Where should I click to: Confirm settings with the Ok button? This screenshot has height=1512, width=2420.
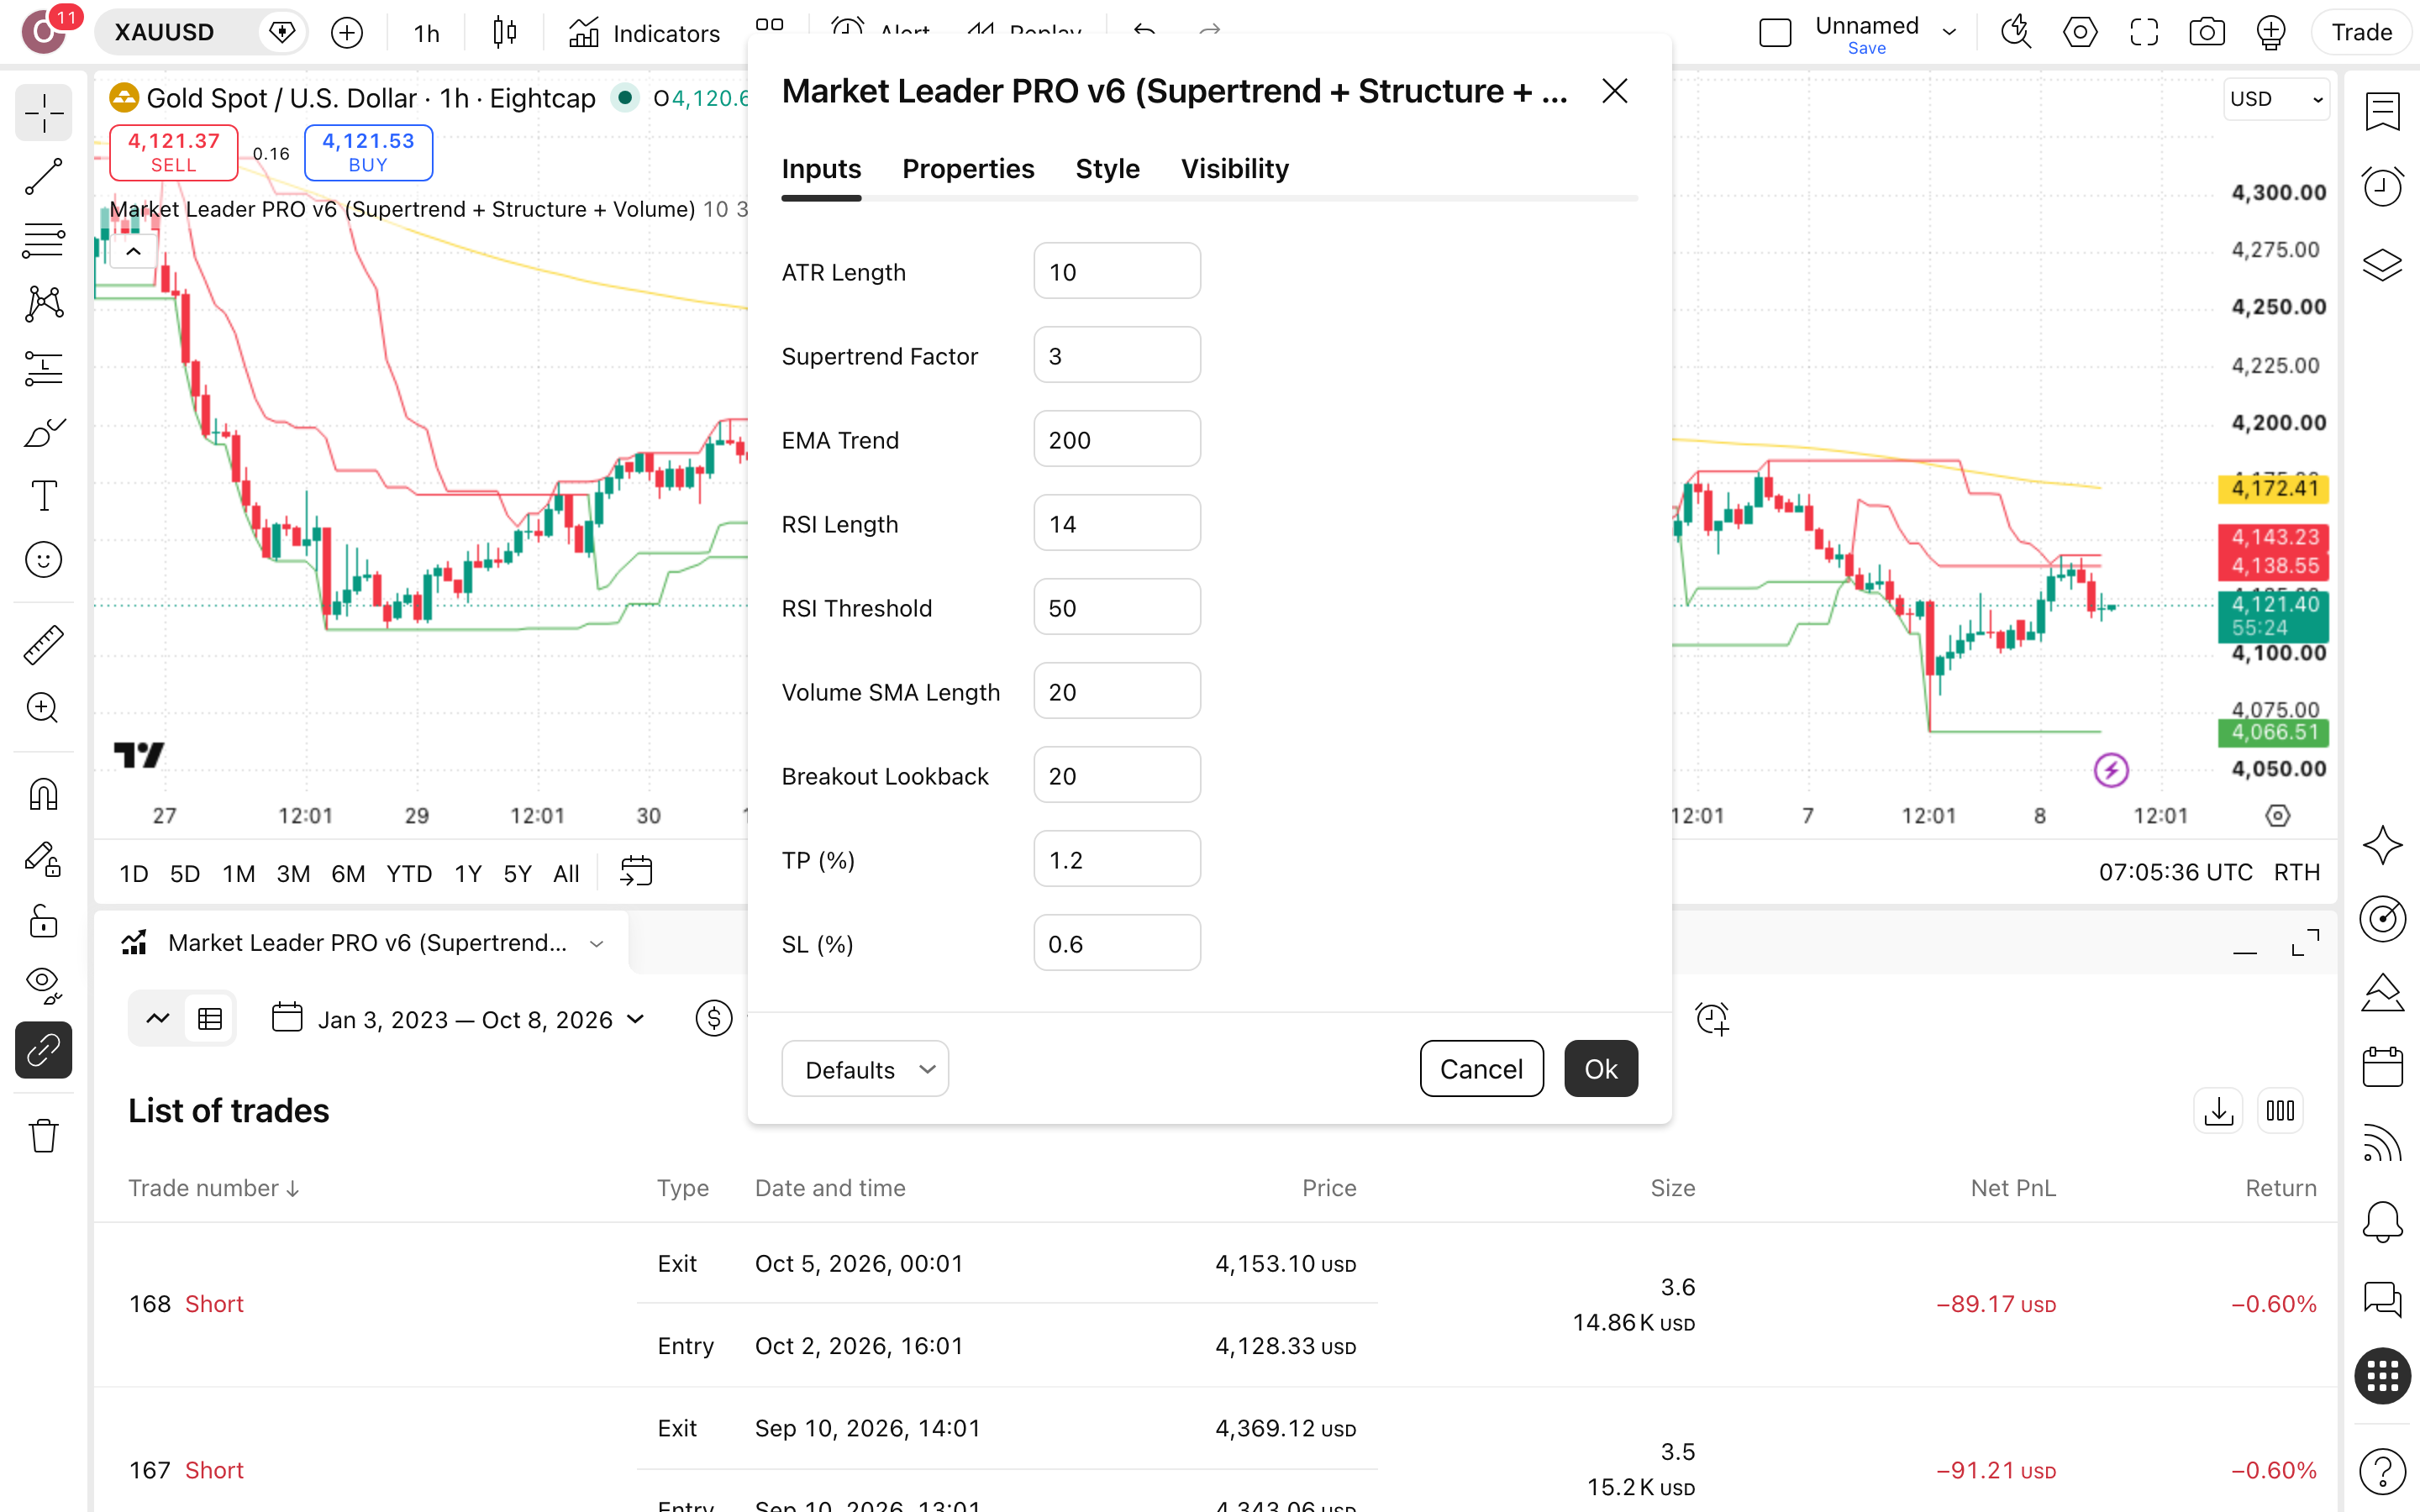pos(1600,1069)
